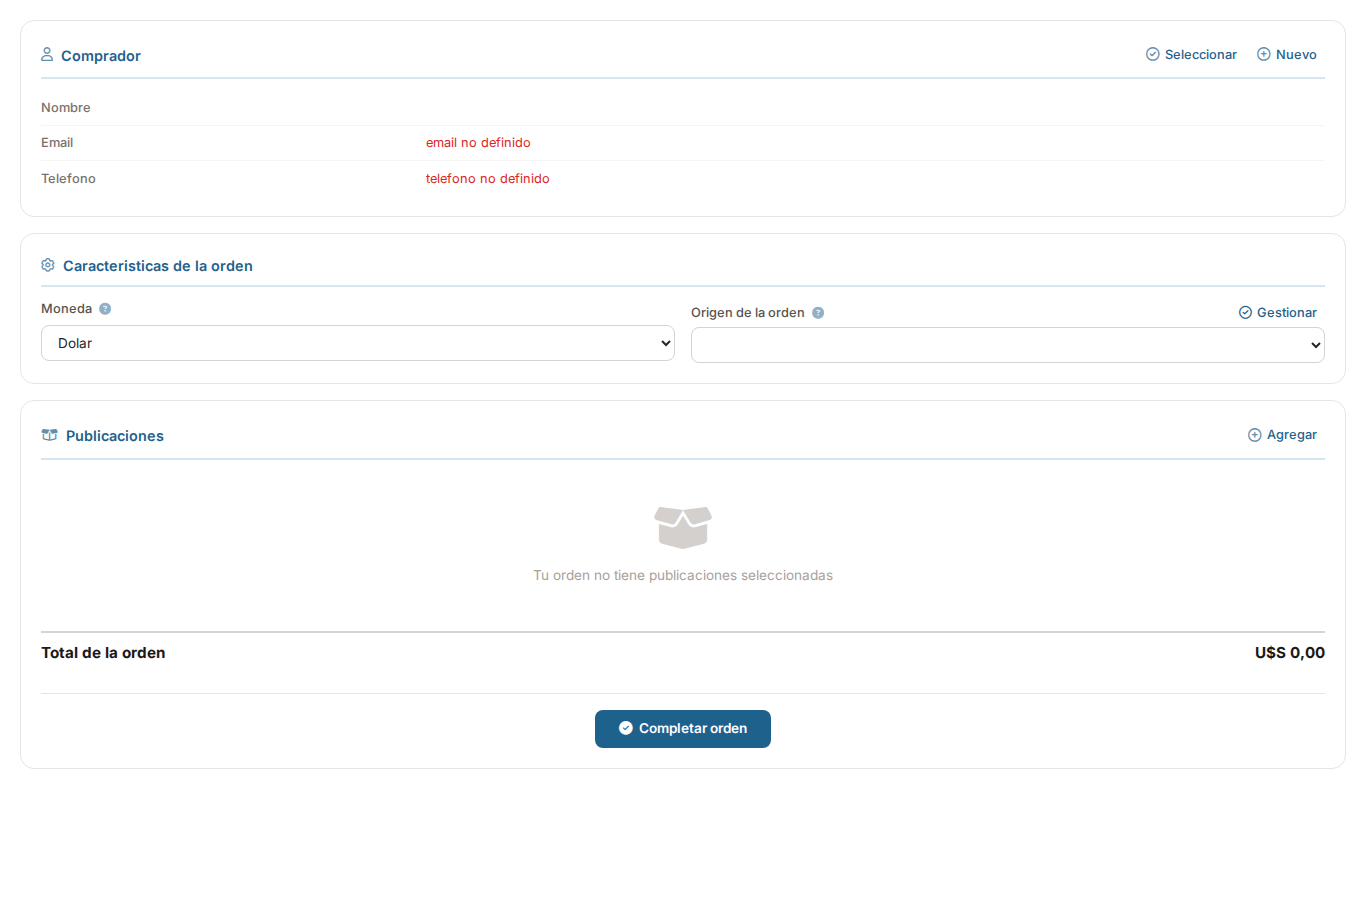Click the gear icon beside Caracteristicas de la orden
Viewport: 1366px width, 900px height.
pos(48,265)
